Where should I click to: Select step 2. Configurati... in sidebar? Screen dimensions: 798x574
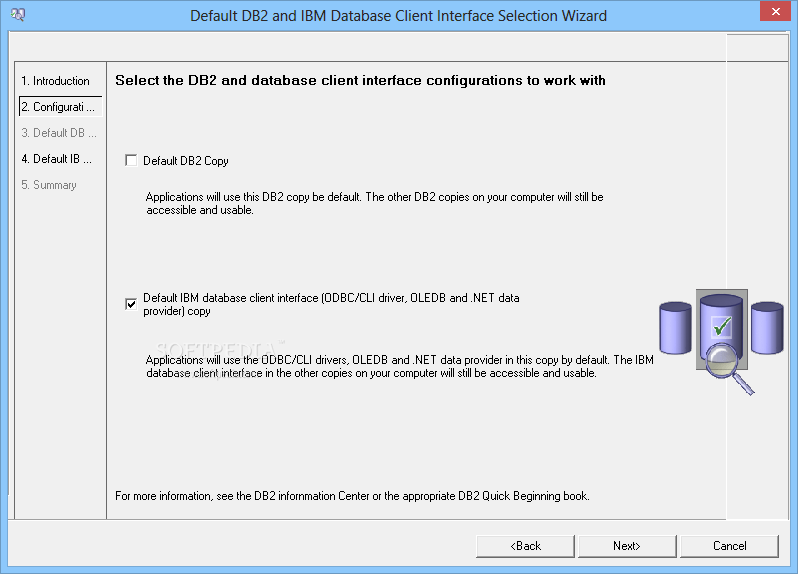coord(60,107)
